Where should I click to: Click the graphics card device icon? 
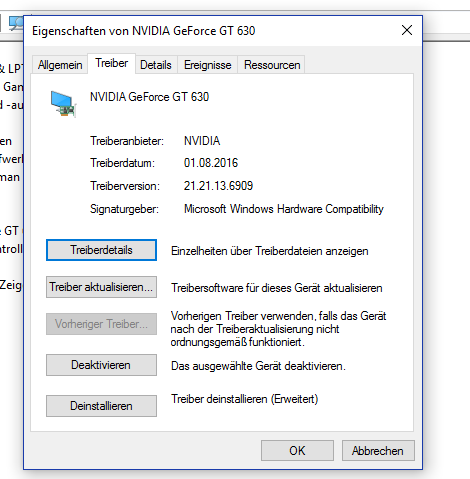click(63, 104)
